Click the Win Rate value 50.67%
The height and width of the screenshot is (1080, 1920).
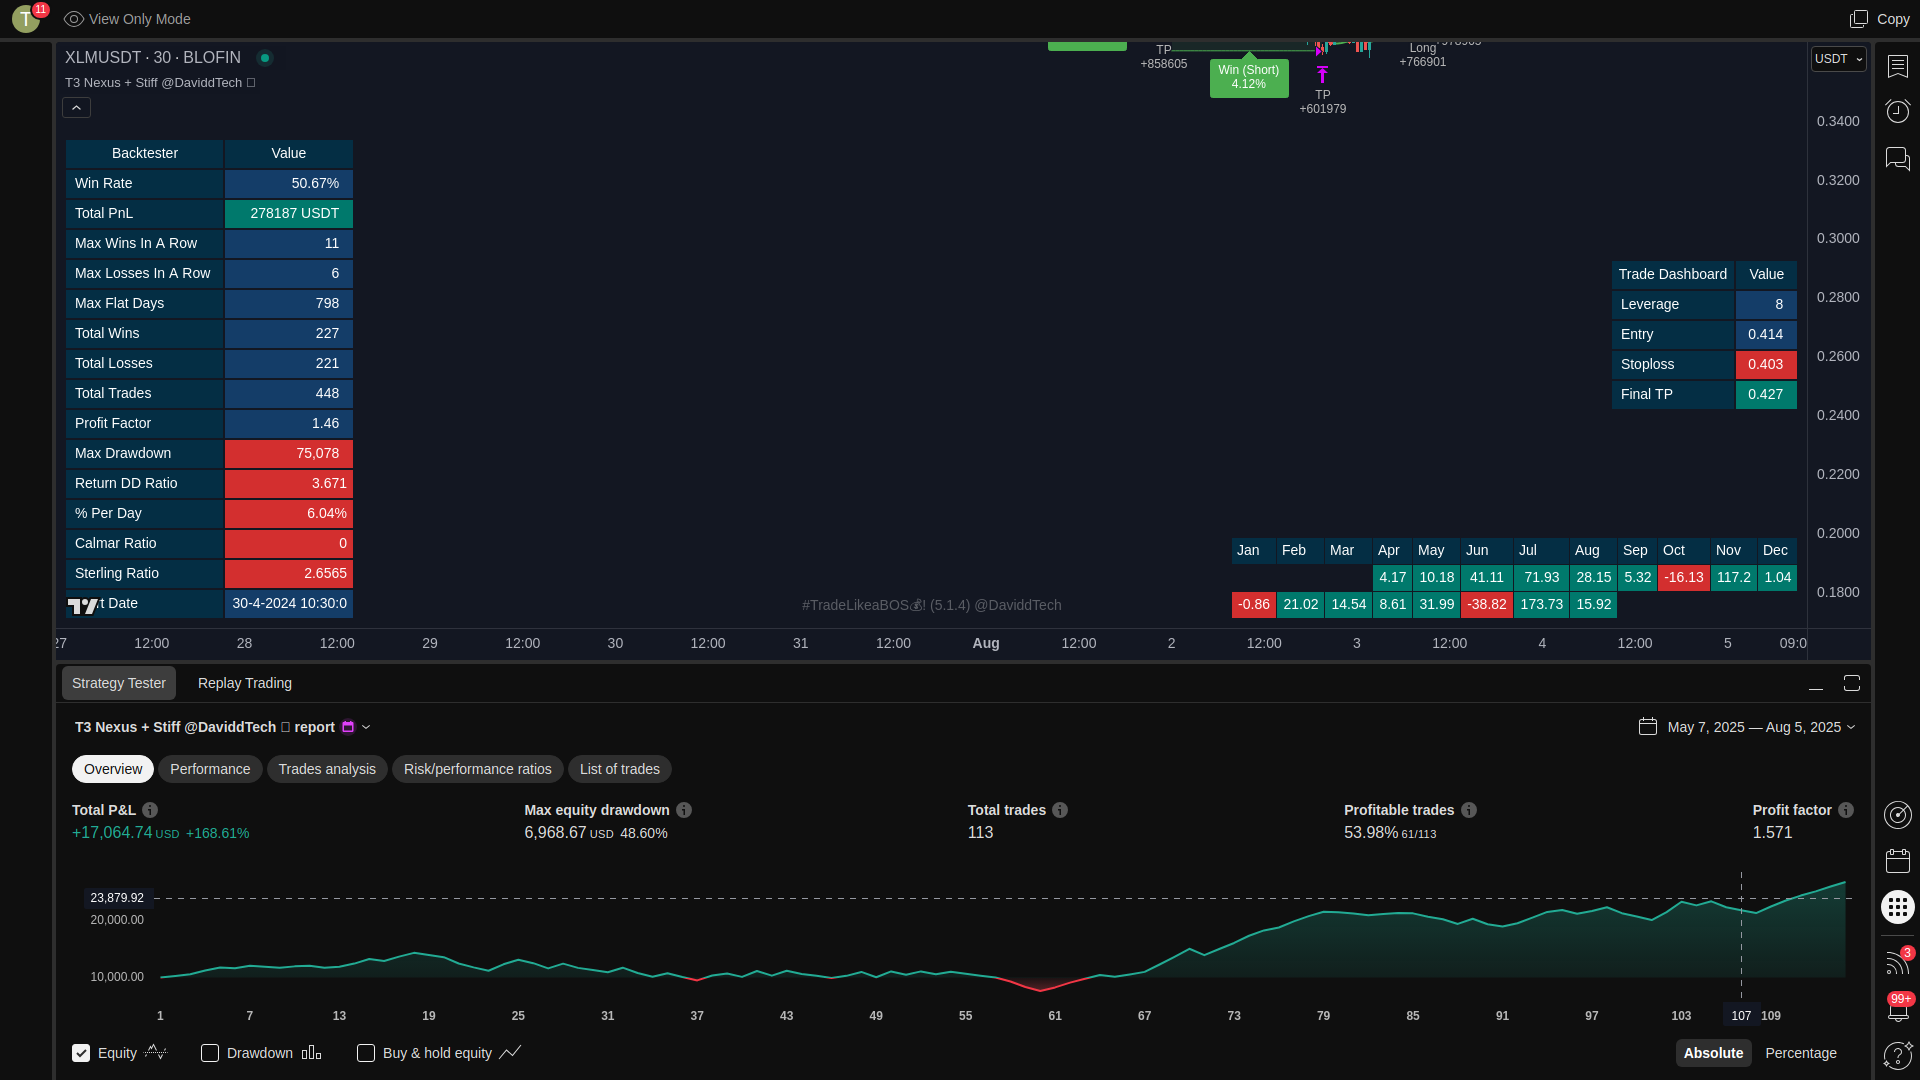tap(289, 183)
